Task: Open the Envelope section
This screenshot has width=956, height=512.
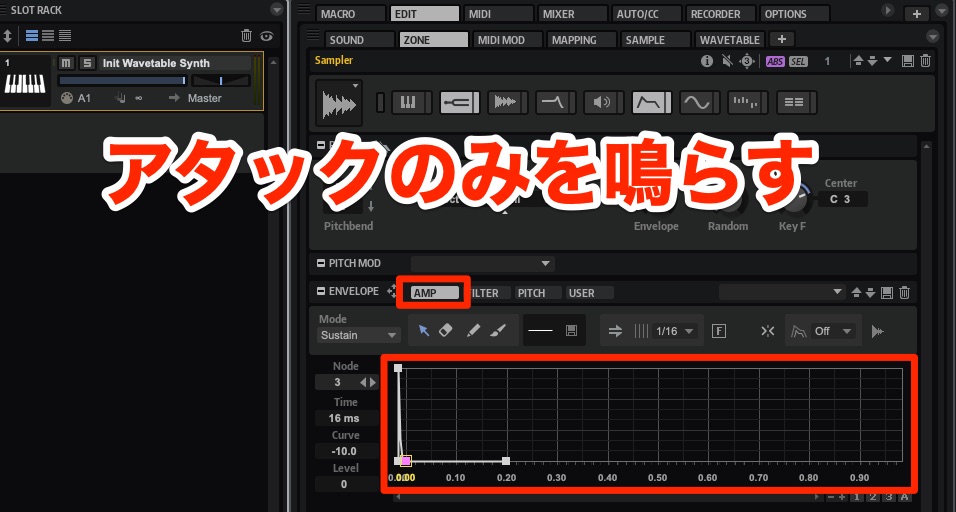Action: pos(651,102)
